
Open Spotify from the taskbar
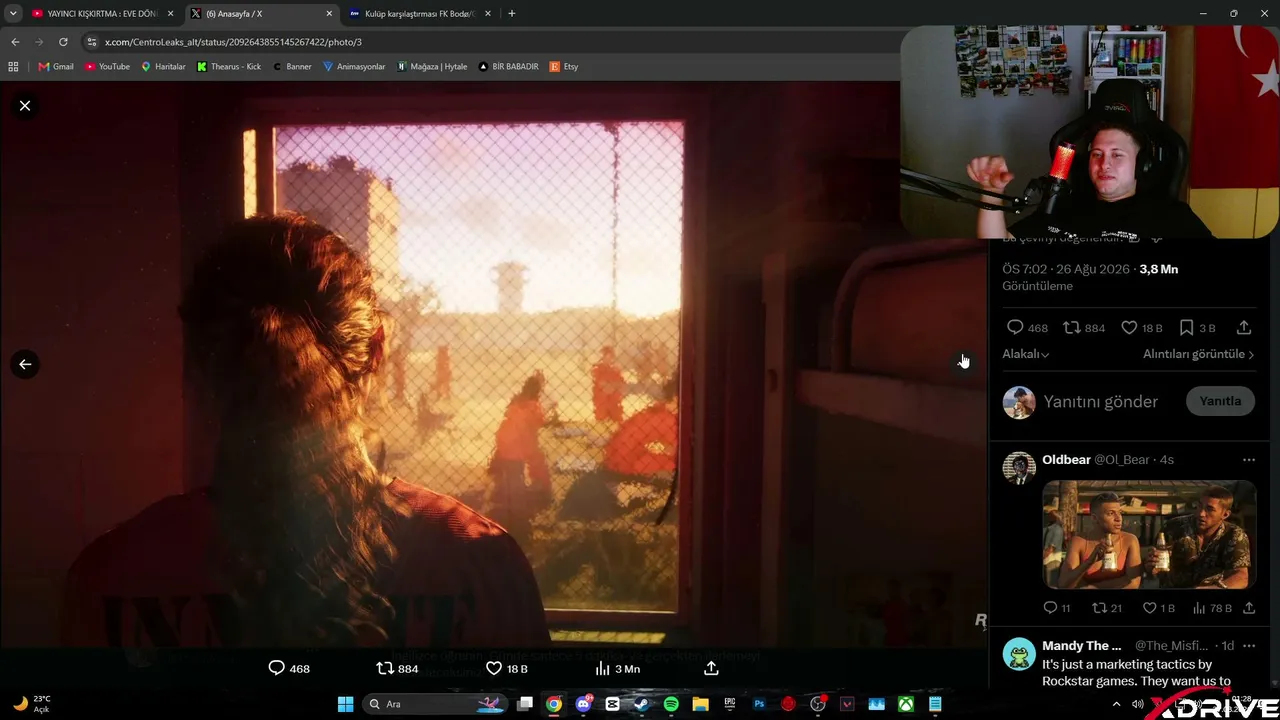point(671,704)
